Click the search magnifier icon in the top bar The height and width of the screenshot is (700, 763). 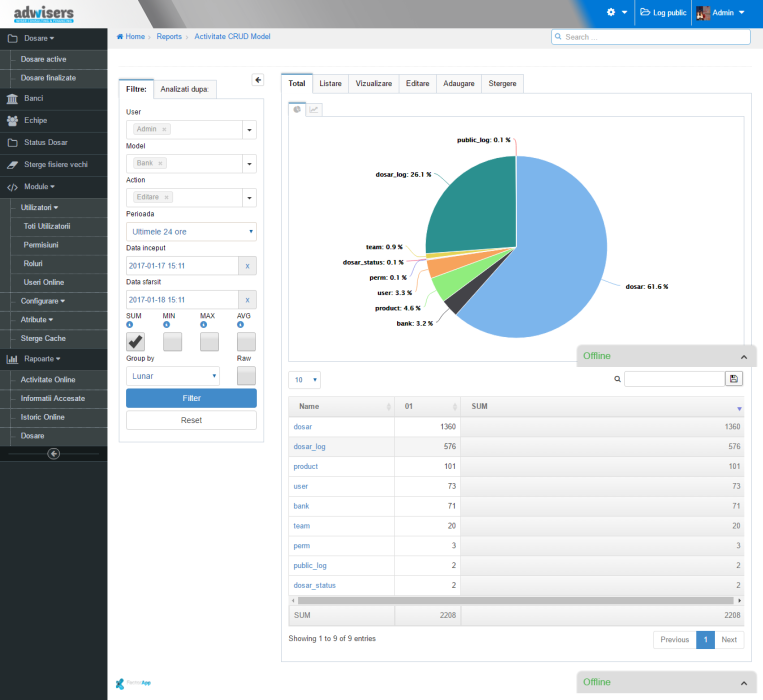click(558, 36)
